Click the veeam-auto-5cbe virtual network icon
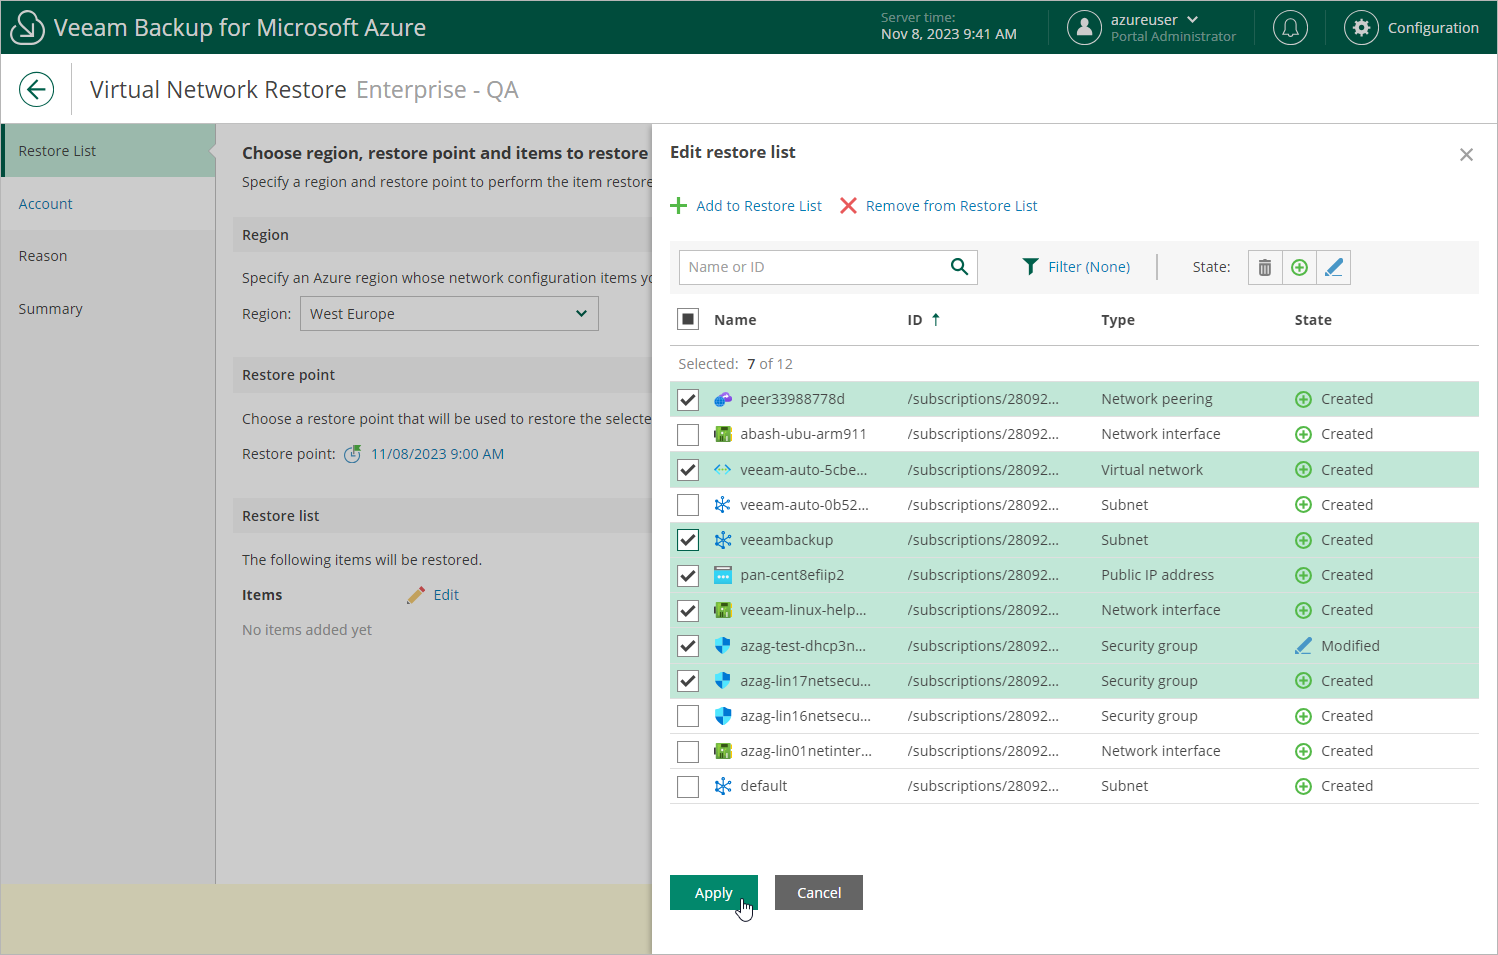This screenshot has width=1498, height=955. [x=723, y=470]
